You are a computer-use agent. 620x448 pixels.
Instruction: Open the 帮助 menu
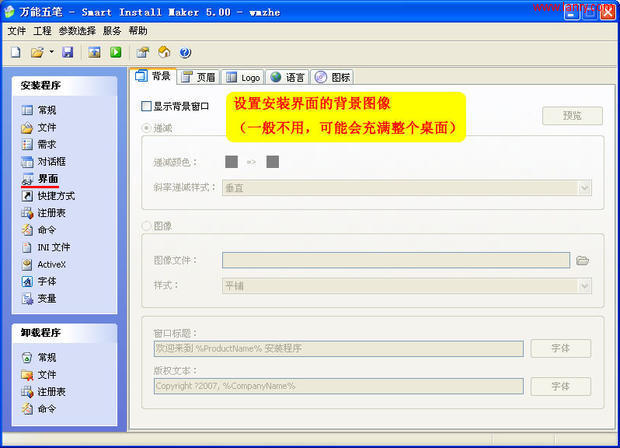pos(138,31)
